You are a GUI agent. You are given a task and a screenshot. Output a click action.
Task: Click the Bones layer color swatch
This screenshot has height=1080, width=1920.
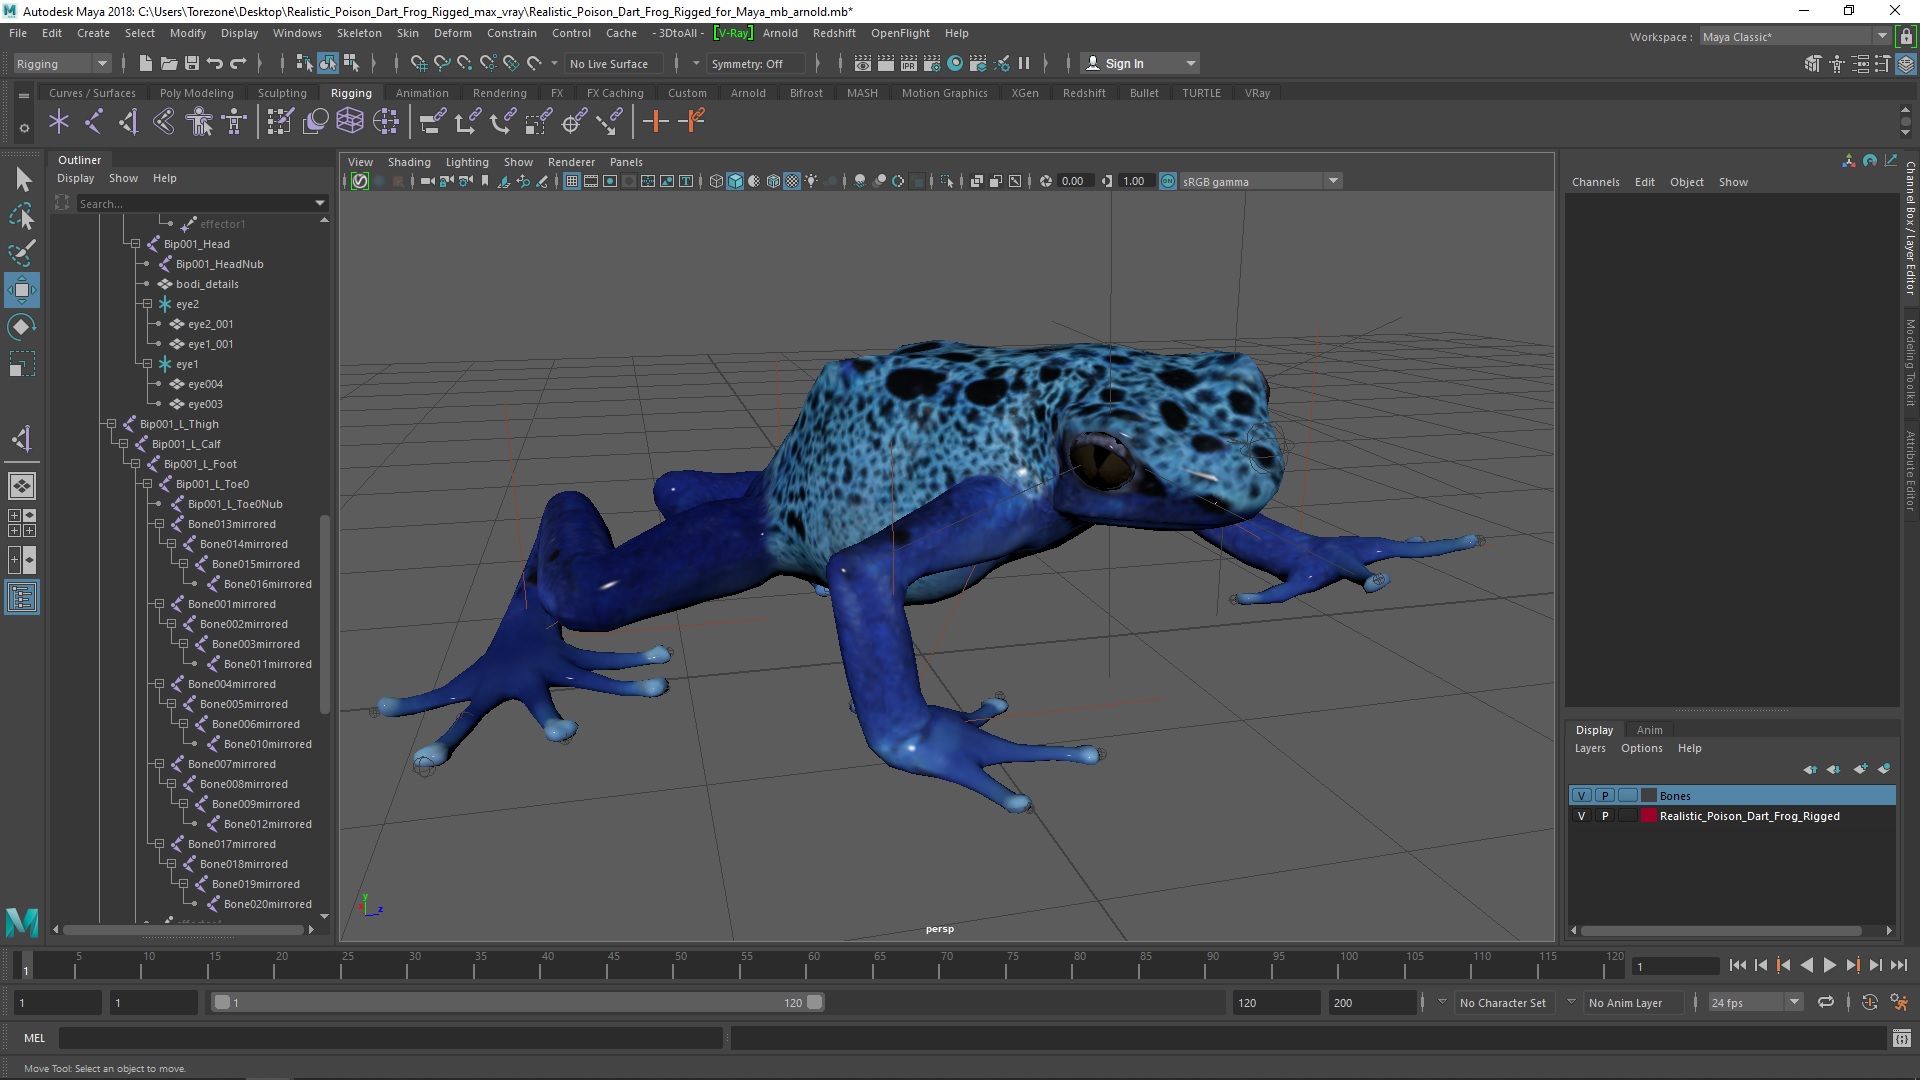click(x=1648, y=796)
